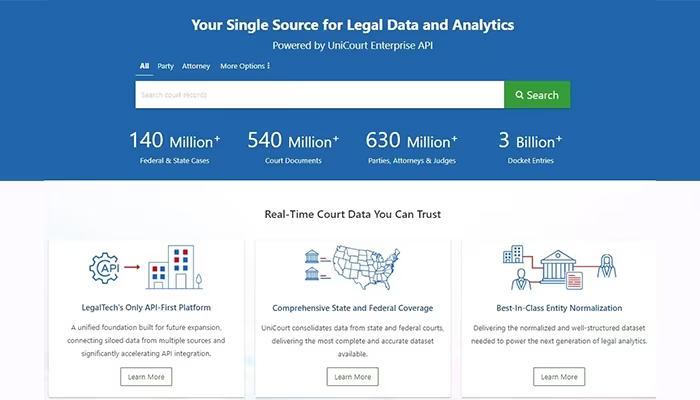Click the judge figure icon in Entity Normalization
This screenshot has height=400, width=700.
click(607, 265)
